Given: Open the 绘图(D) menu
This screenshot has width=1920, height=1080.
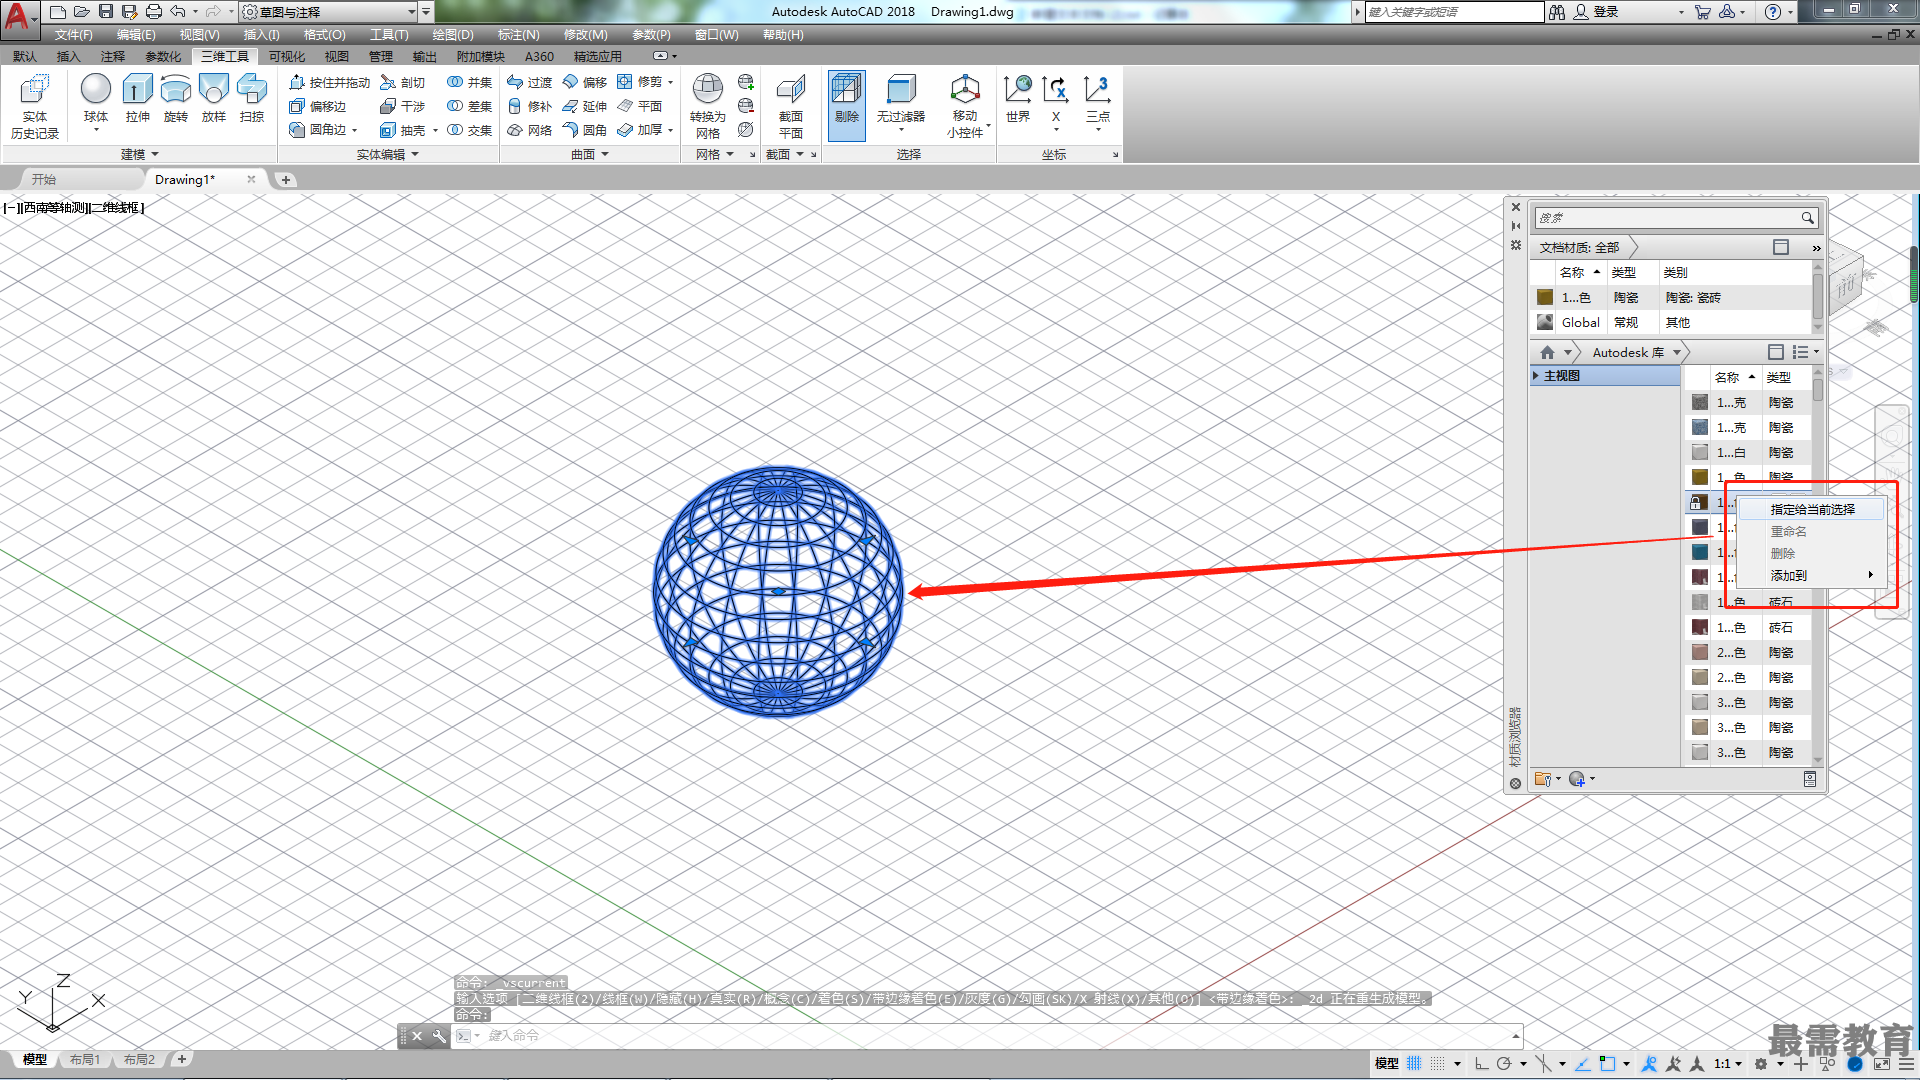Looking at the screenshot, I should point(453,35).
